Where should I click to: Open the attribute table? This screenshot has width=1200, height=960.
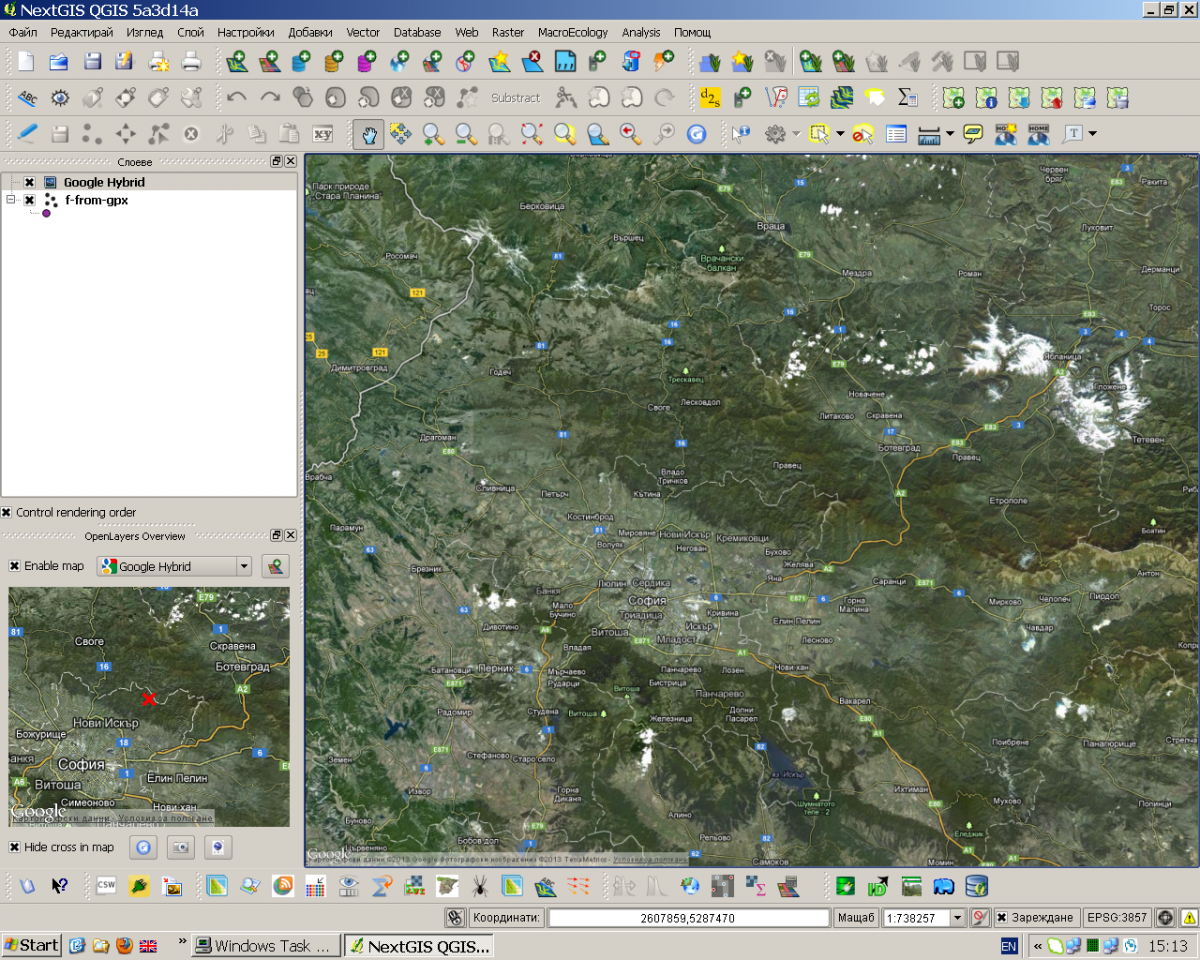(x=896, y=134)
